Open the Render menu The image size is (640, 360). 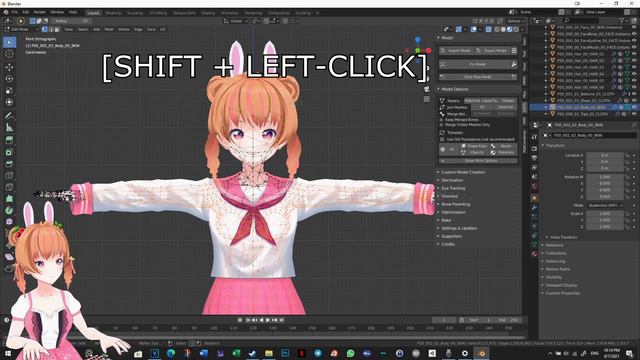40,12
